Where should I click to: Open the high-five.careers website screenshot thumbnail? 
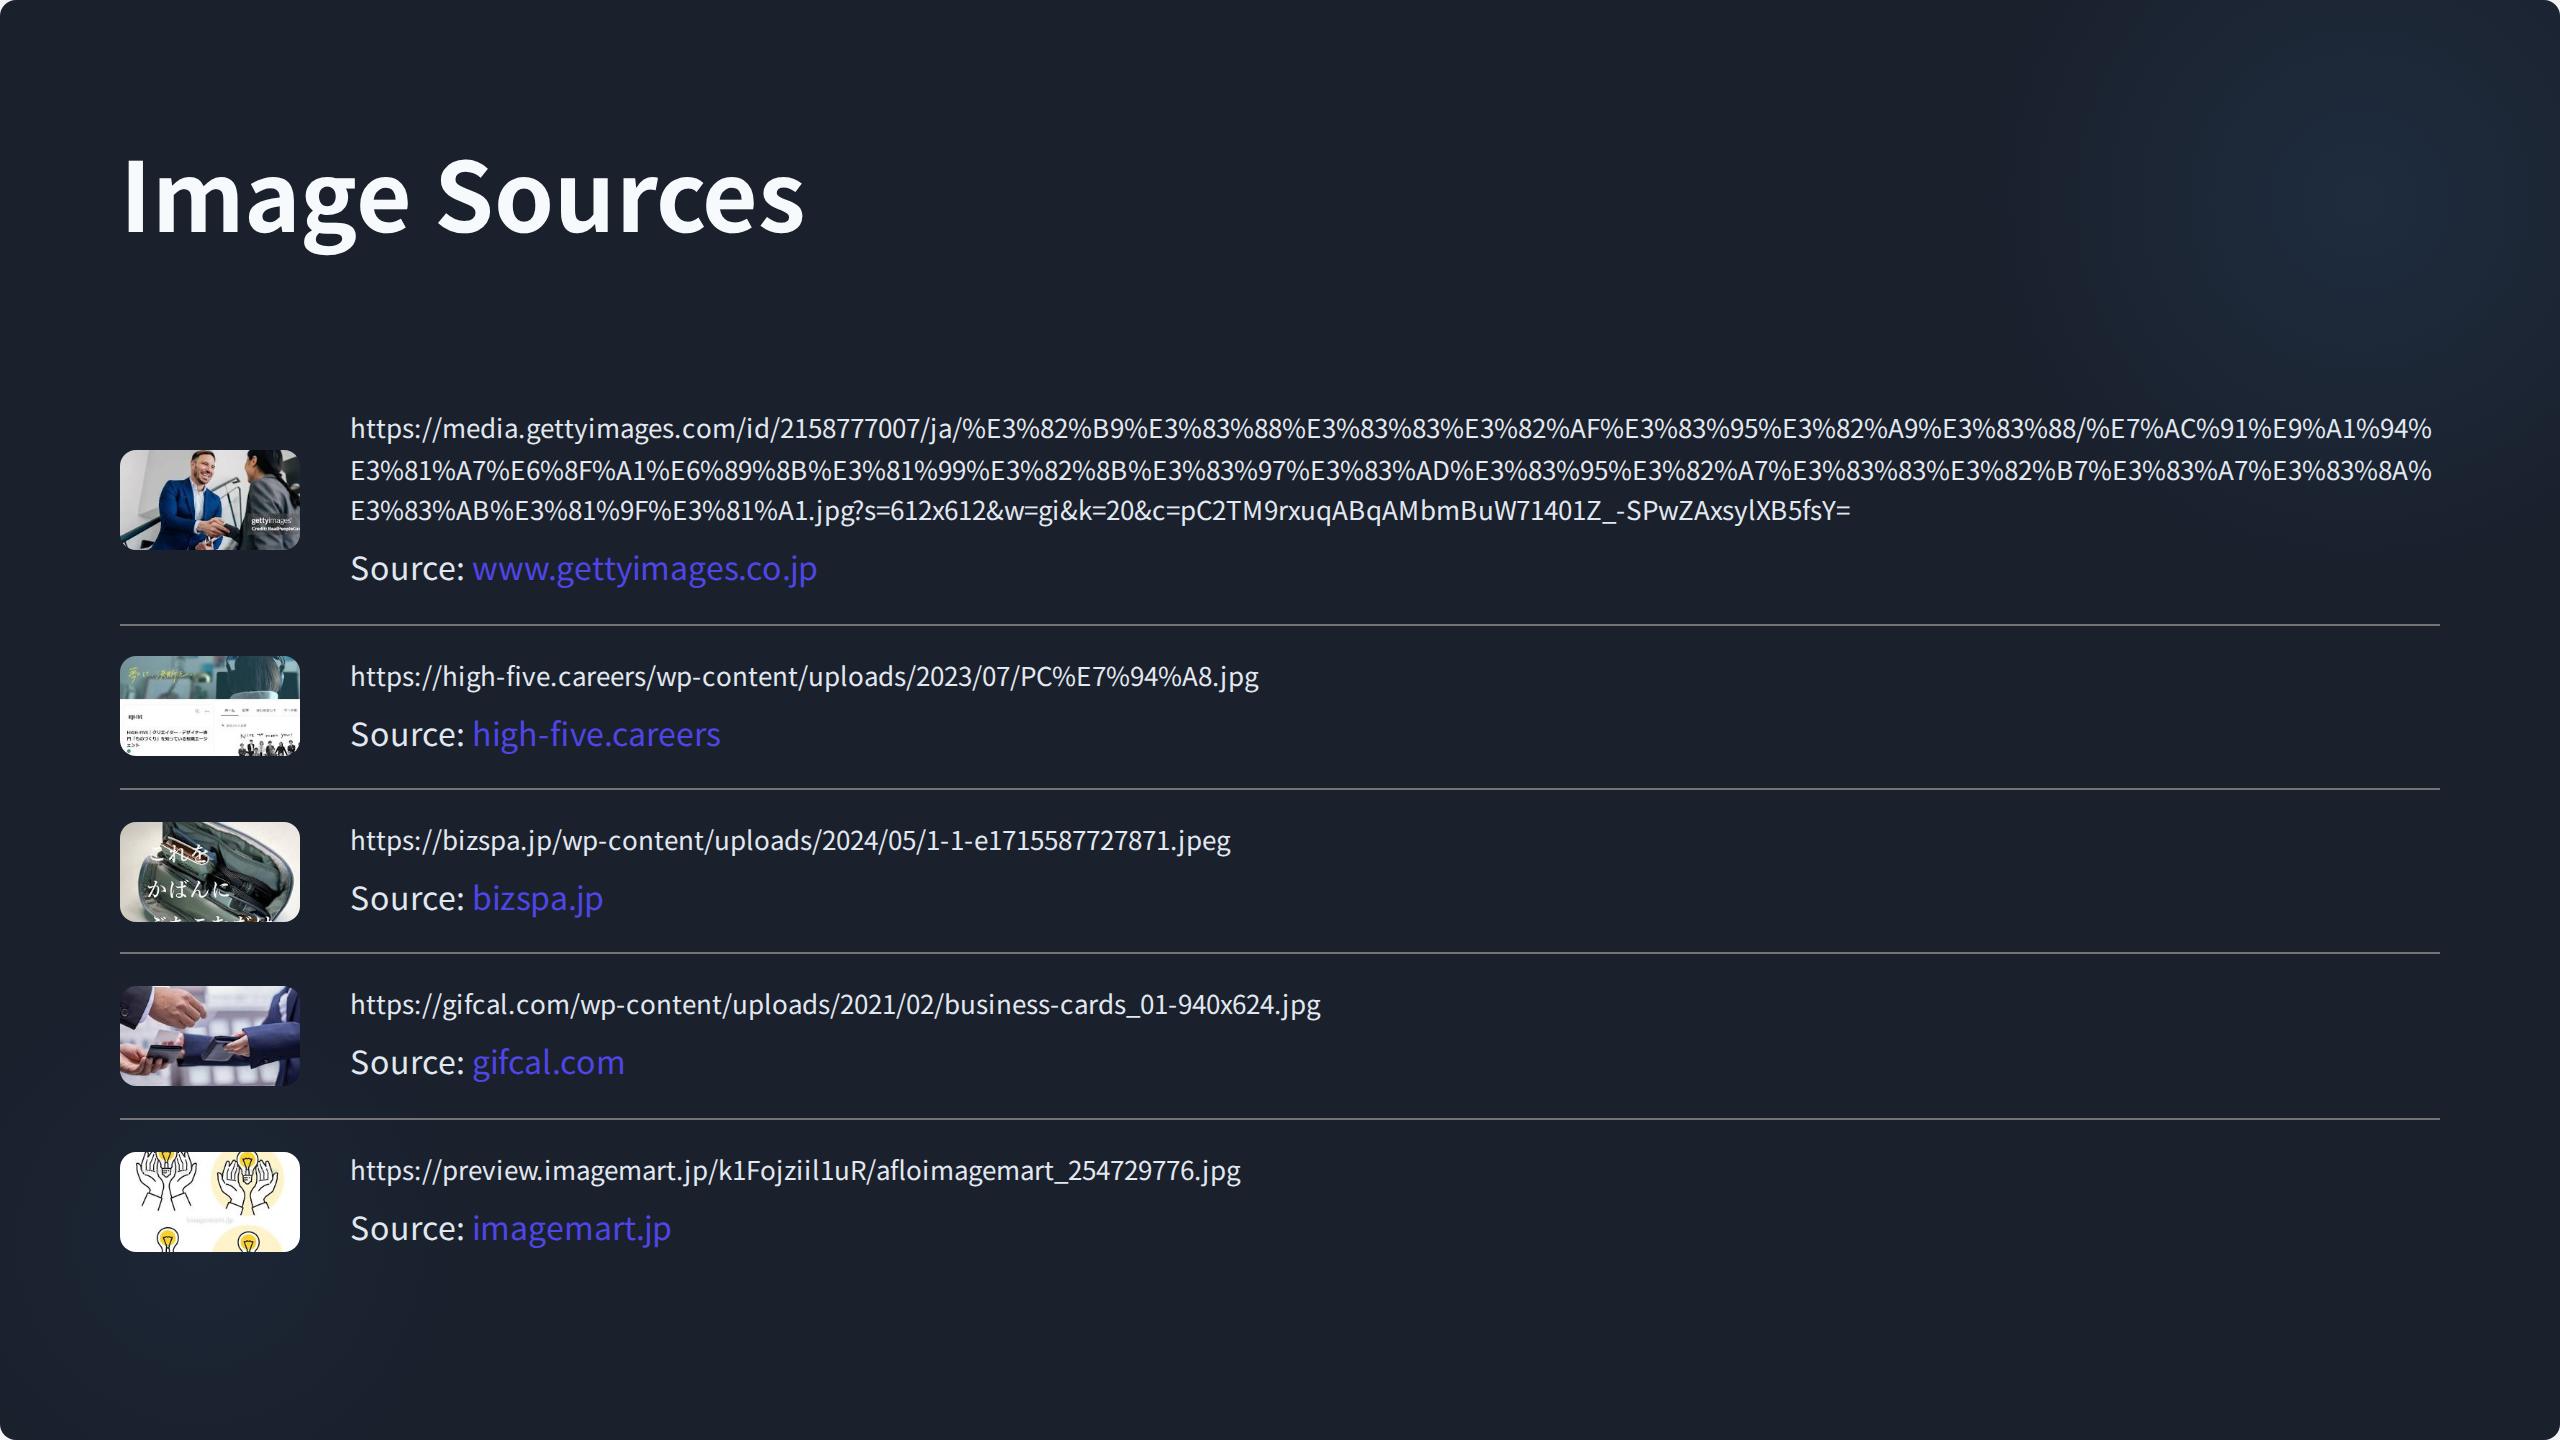210,706
